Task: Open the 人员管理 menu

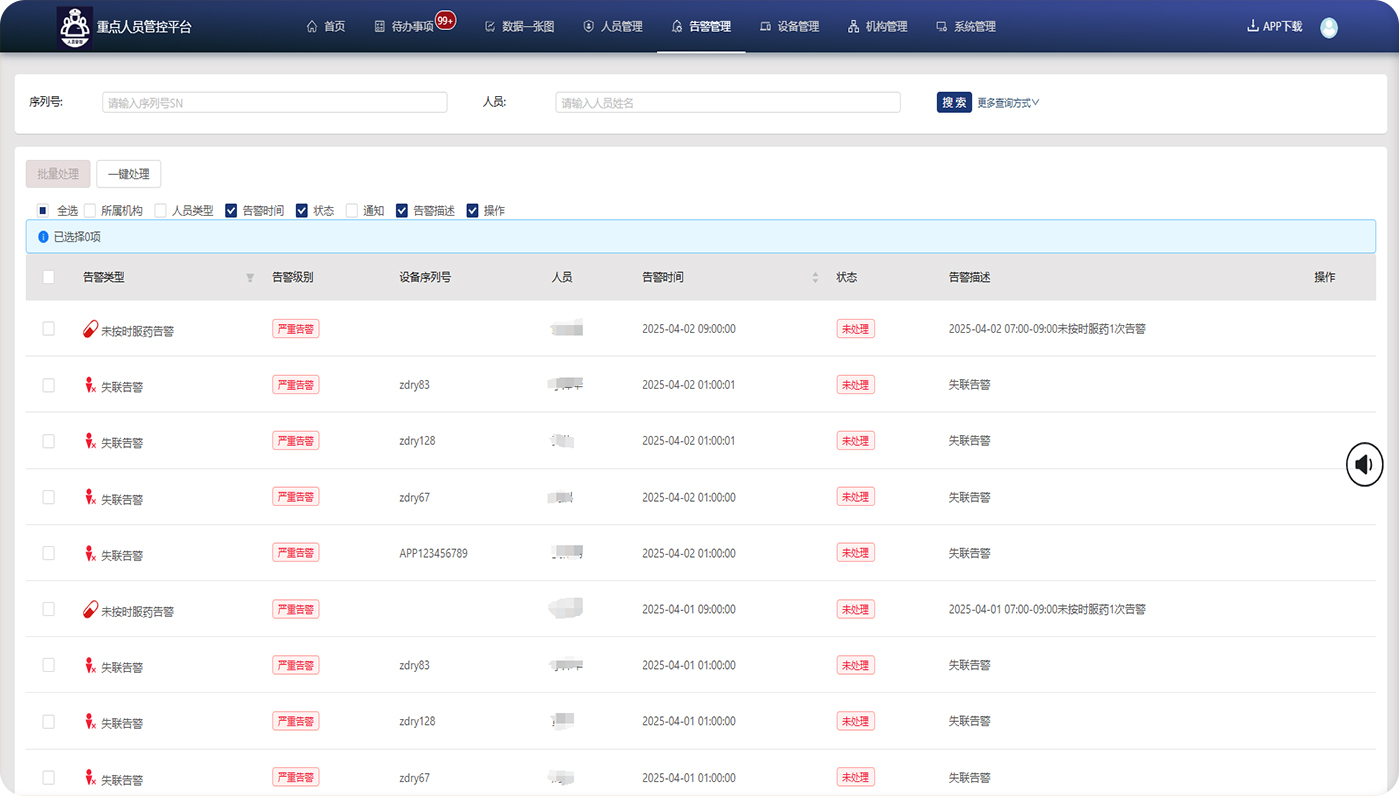Action: [613, 27]
